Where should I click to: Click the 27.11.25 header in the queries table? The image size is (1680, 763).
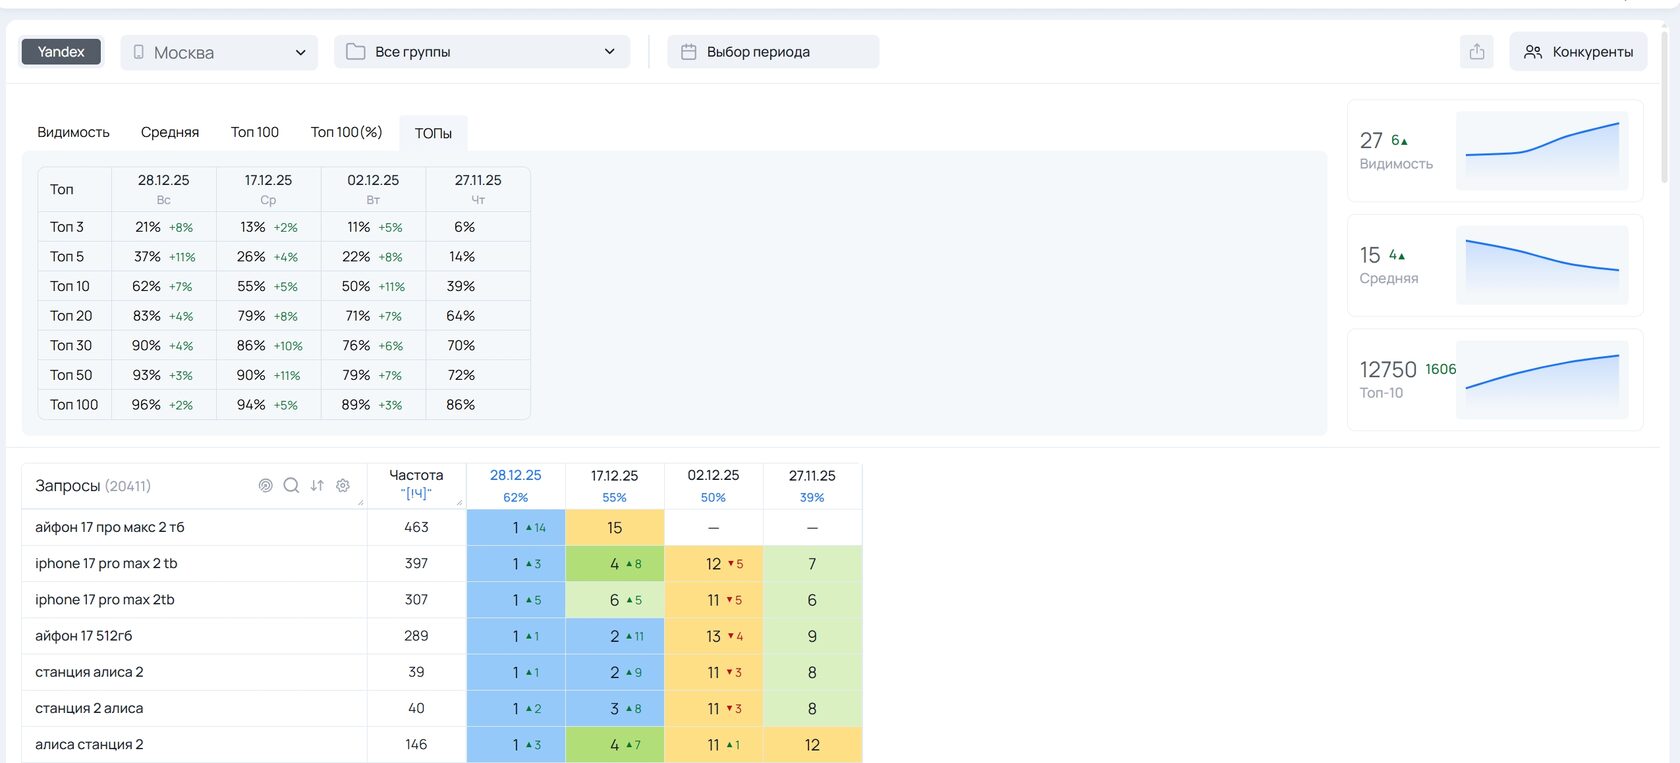point(812,485)
